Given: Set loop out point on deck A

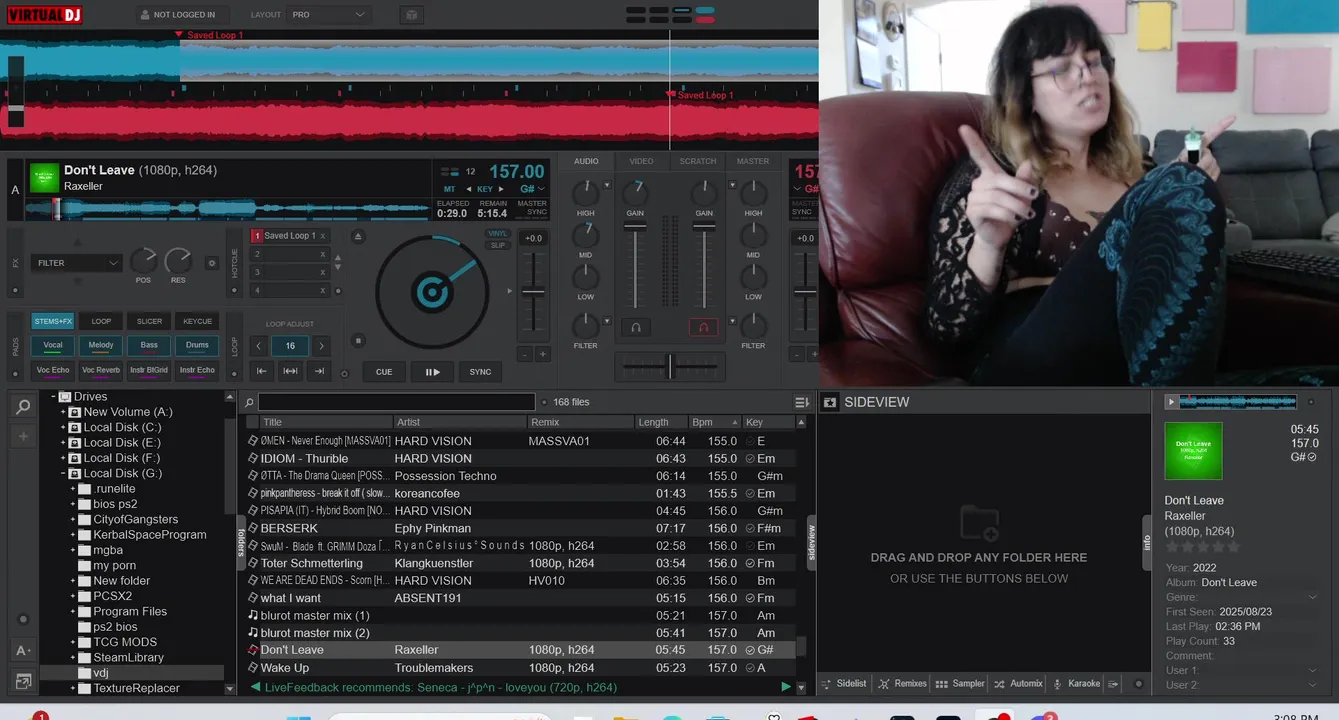Looking at the screenshot, I should click(320, 371).
